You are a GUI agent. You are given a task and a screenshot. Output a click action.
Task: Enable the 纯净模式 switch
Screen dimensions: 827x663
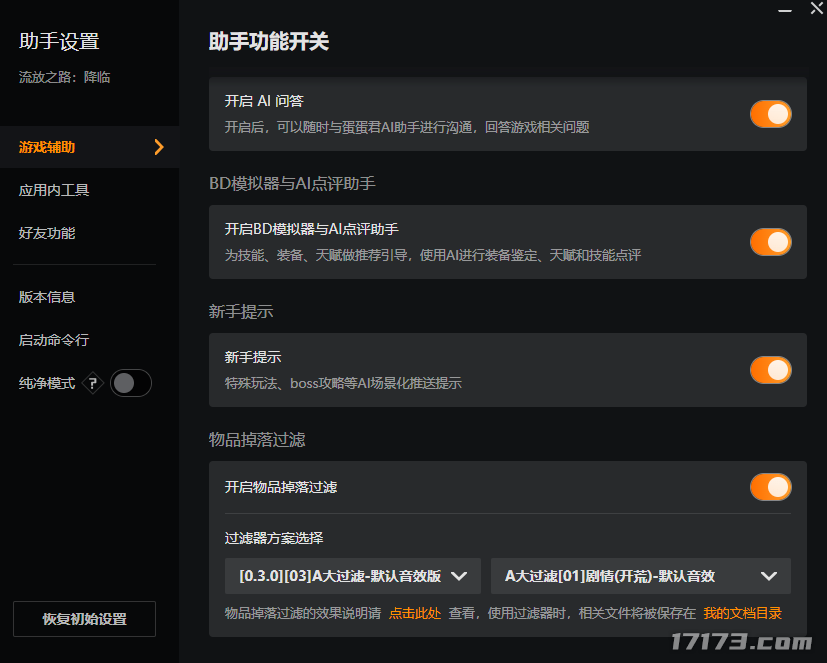(x=131, y=383)
